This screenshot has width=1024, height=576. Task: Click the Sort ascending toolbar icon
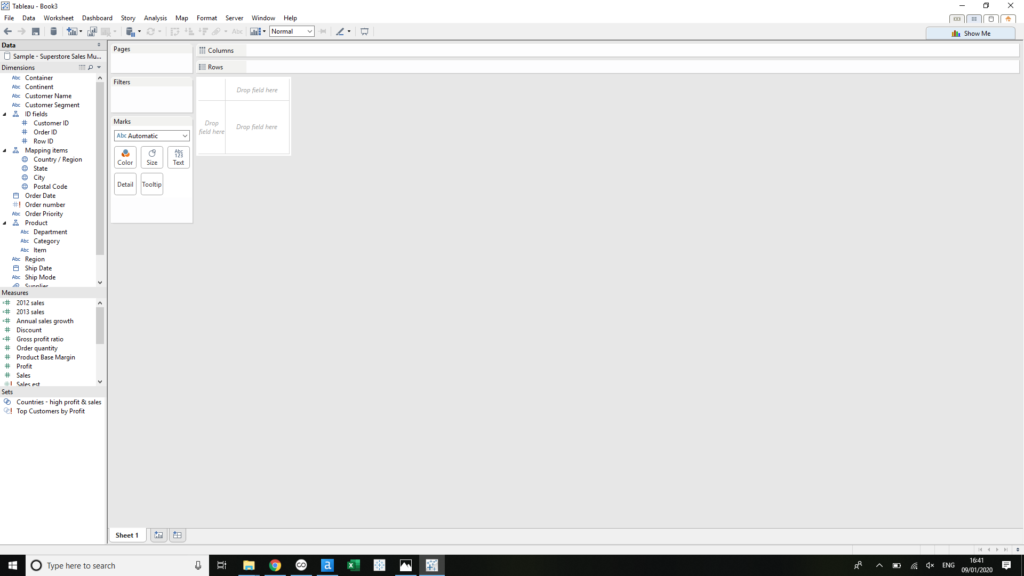click(x=189, y=31)
